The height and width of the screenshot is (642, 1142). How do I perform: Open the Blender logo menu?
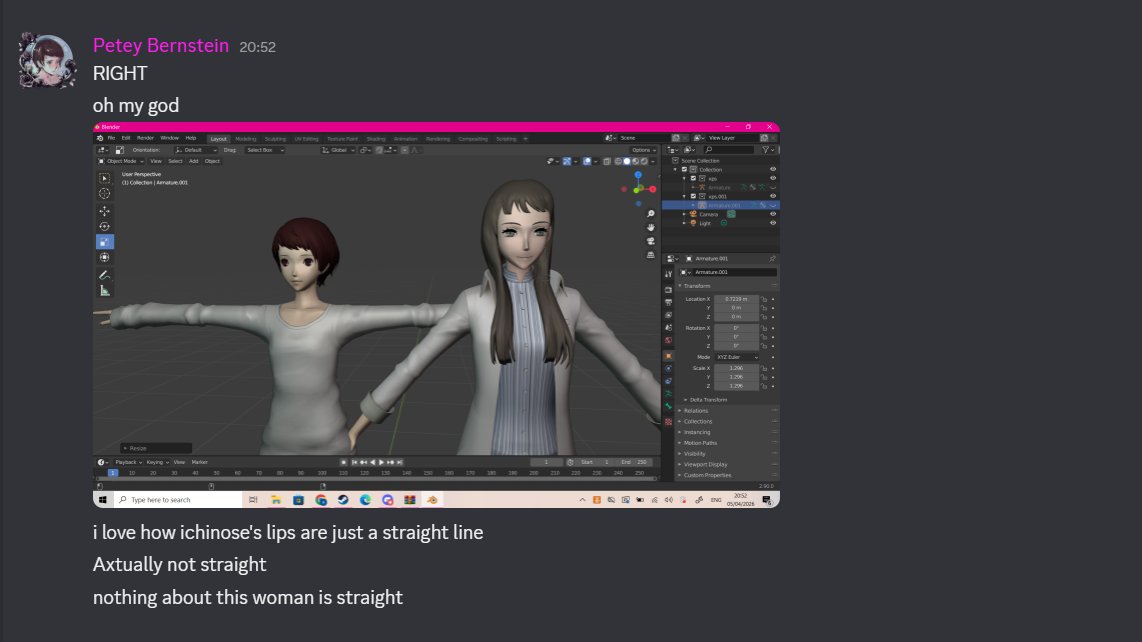[100, 138]
